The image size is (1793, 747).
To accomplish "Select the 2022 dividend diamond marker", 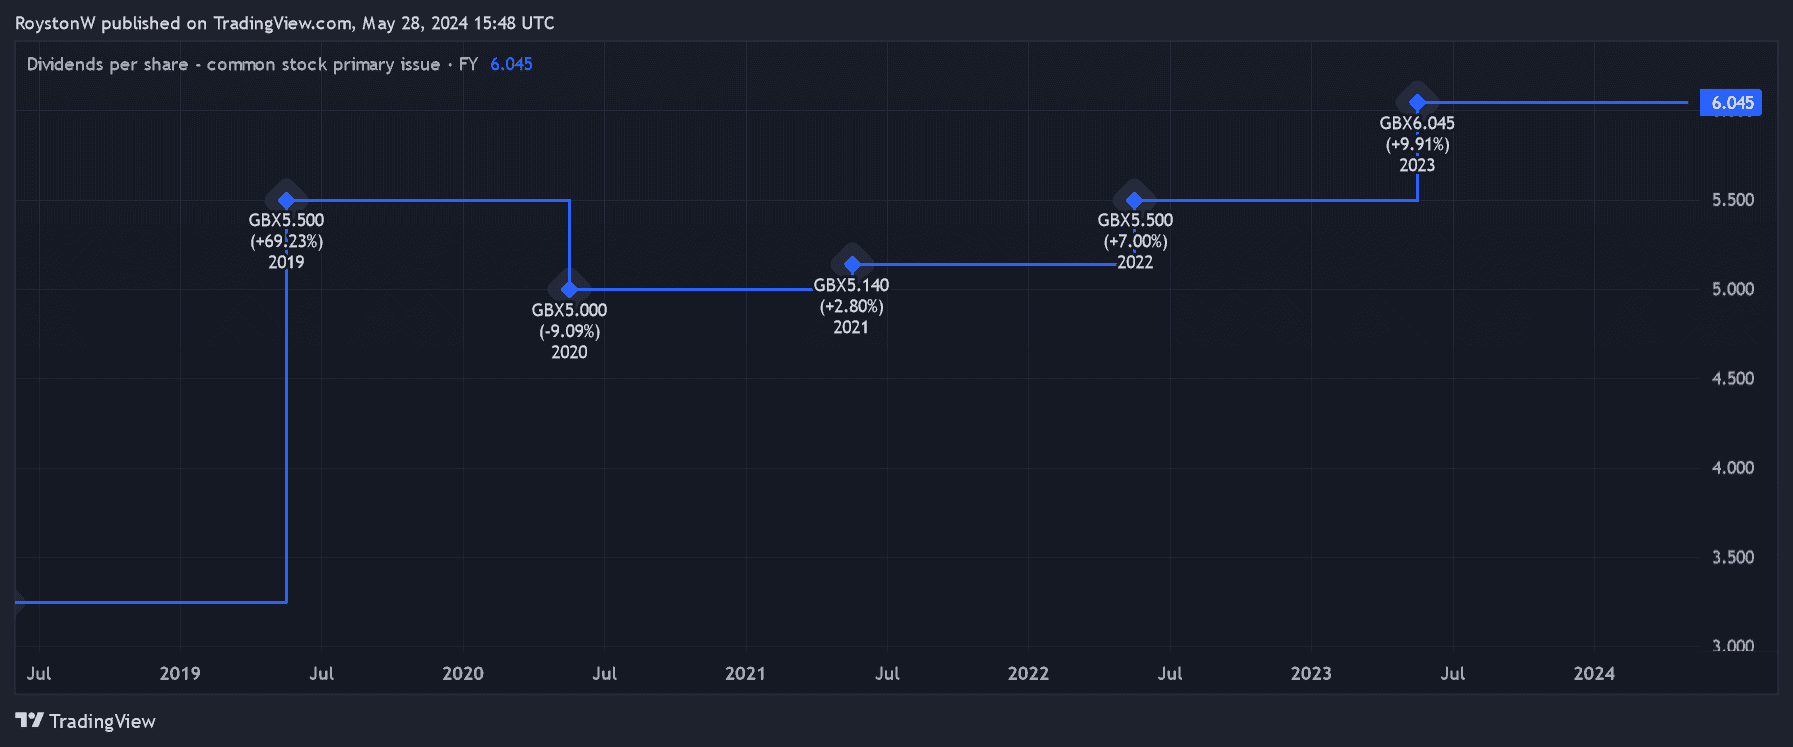I will click(x=1134, y=200).
